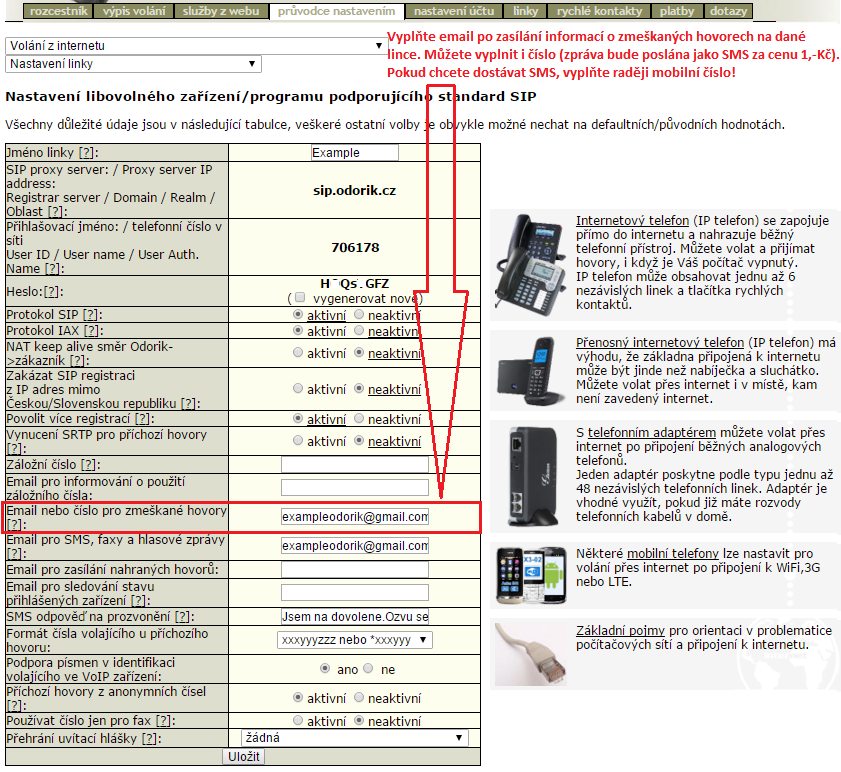Open help [?] next to Jméno linky

click(87, 153)
